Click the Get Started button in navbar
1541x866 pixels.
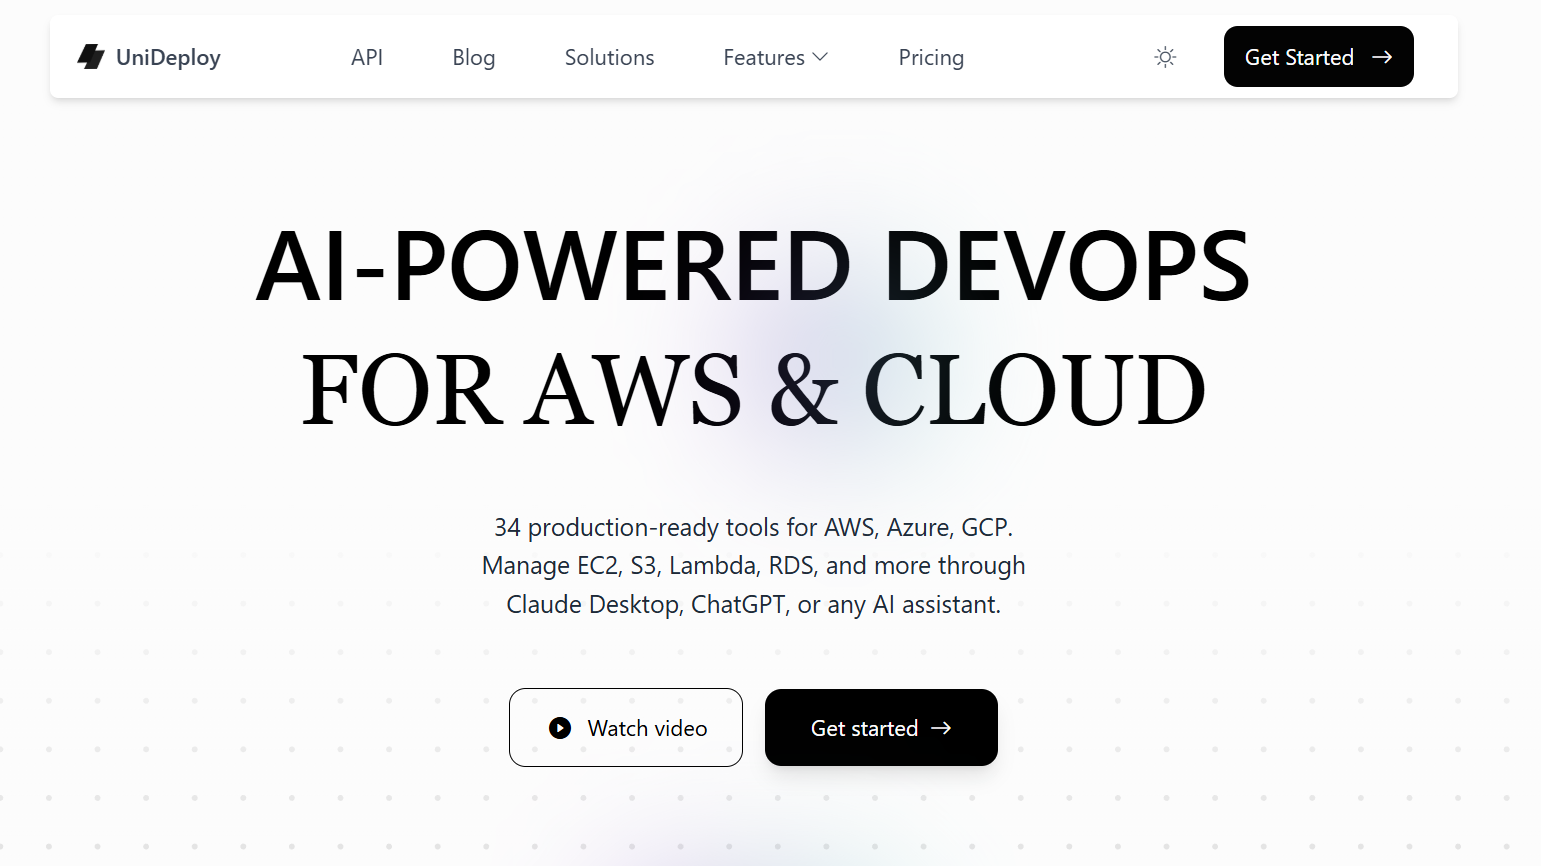(1318, 57)
